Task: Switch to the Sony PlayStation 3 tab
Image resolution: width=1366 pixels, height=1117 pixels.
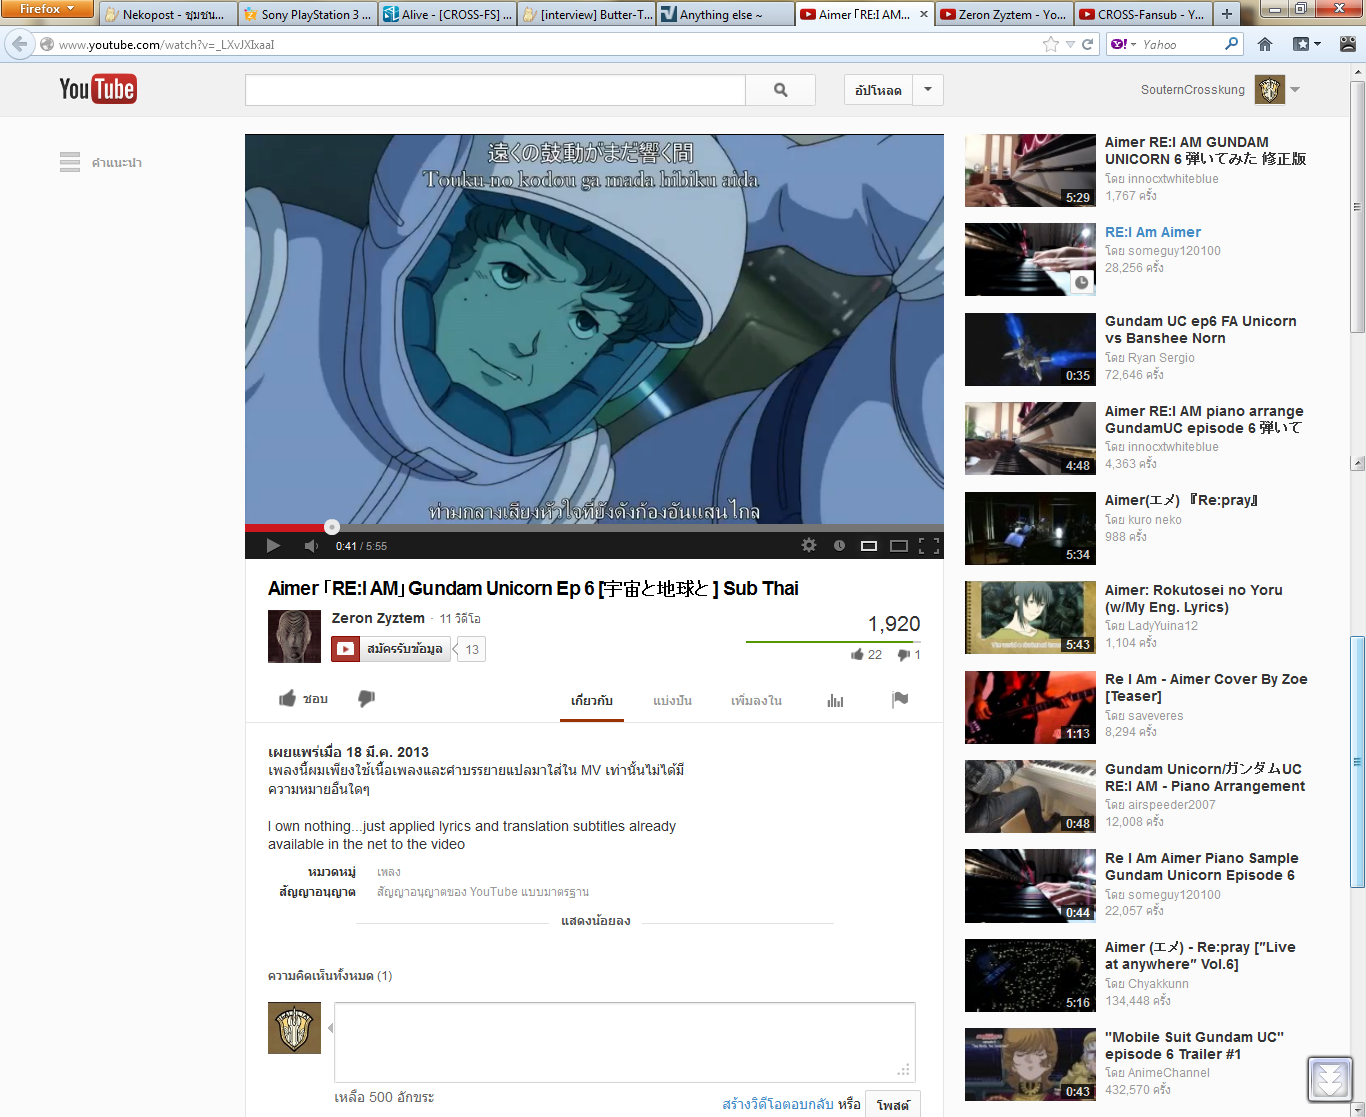Action: point(308,14)
